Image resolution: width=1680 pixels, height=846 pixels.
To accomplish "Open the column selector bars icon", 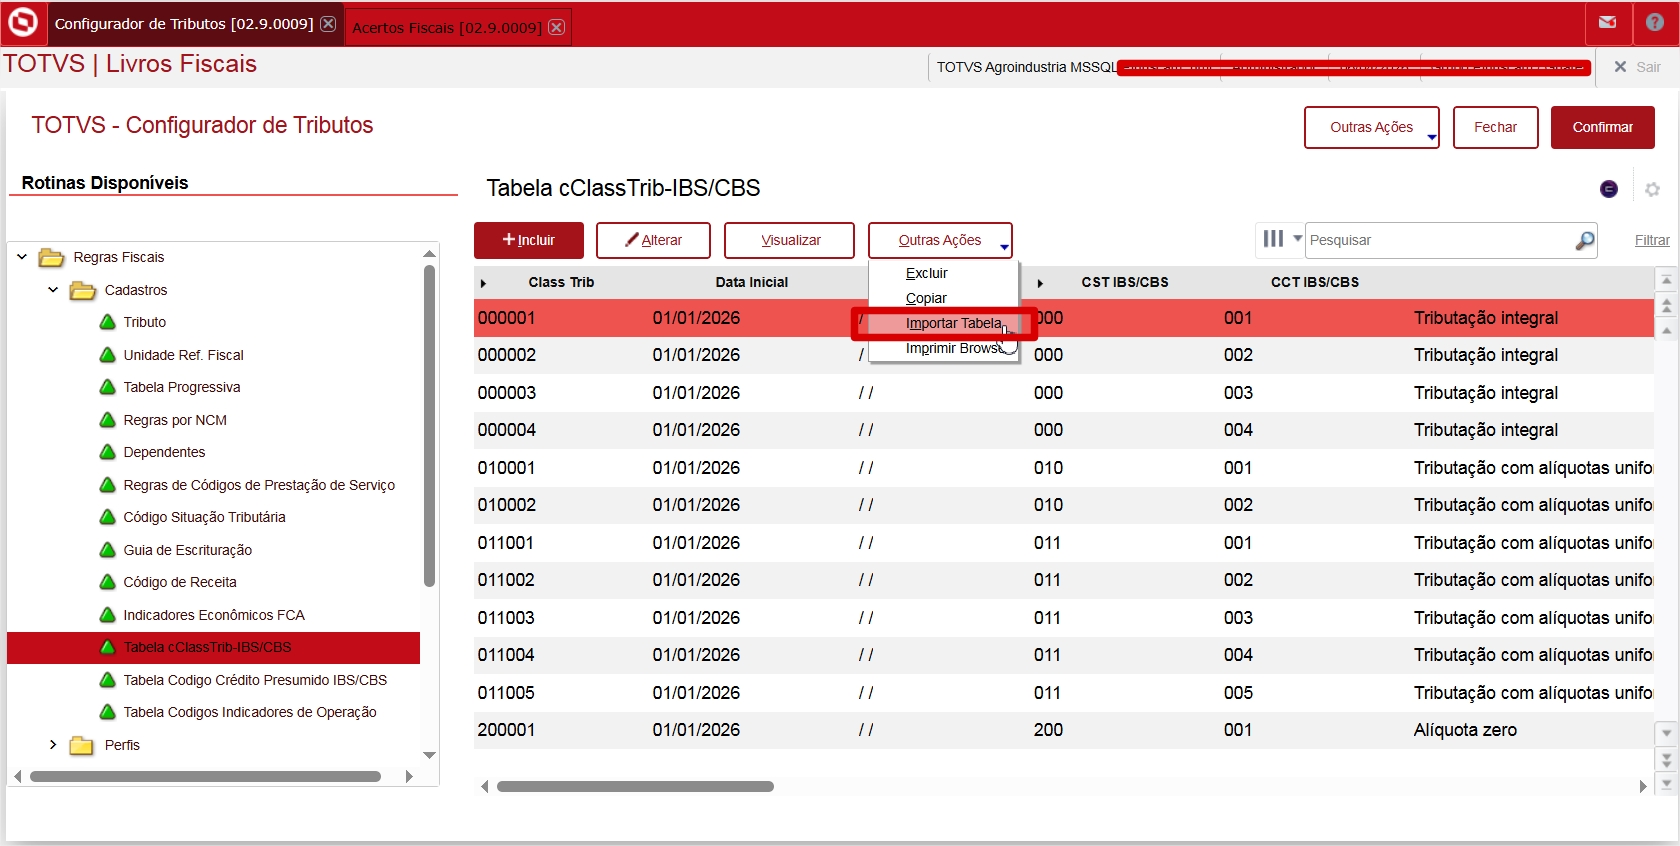I will [1273, 239].
